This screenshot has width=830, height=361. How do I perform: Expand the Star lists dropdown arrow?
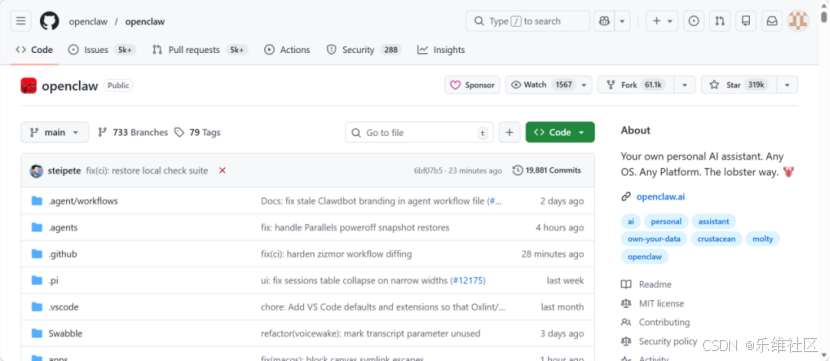pos(787,85)
